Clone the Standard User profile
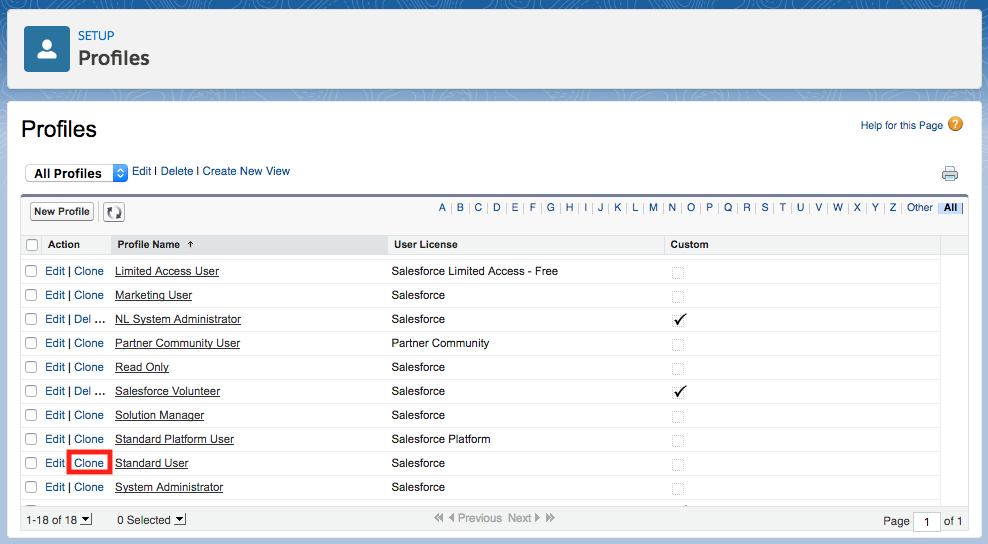Screen dimensions: 988x544 [89, 463]
